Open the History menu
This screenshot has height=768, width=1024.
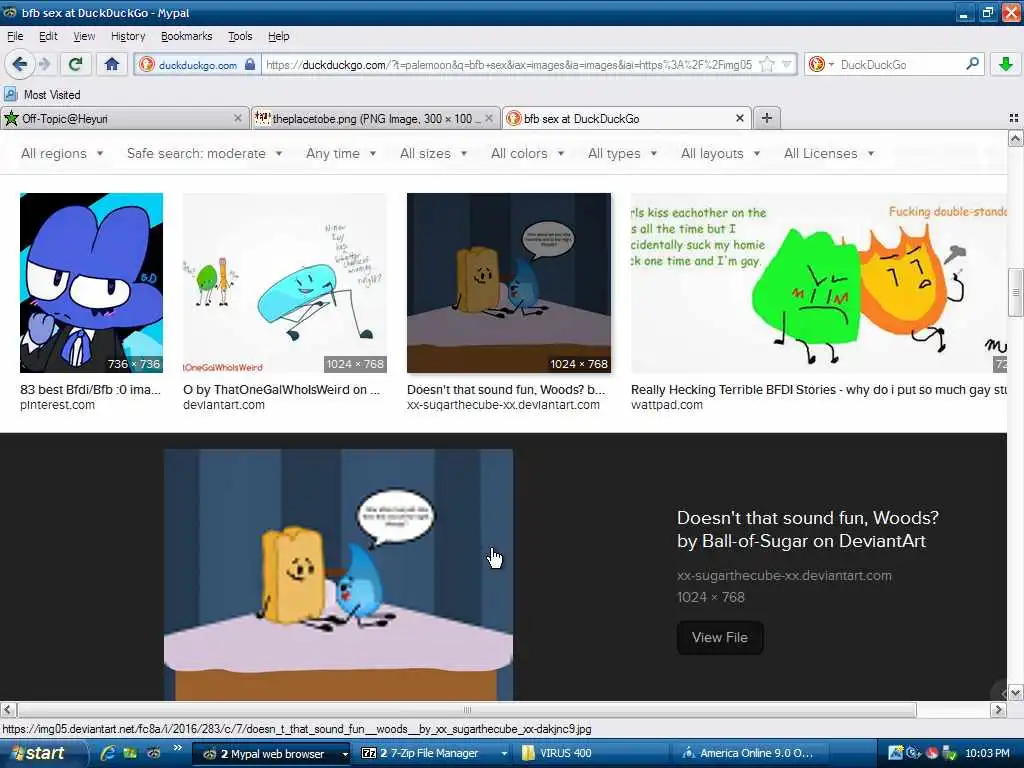click(x=128, y=36)
